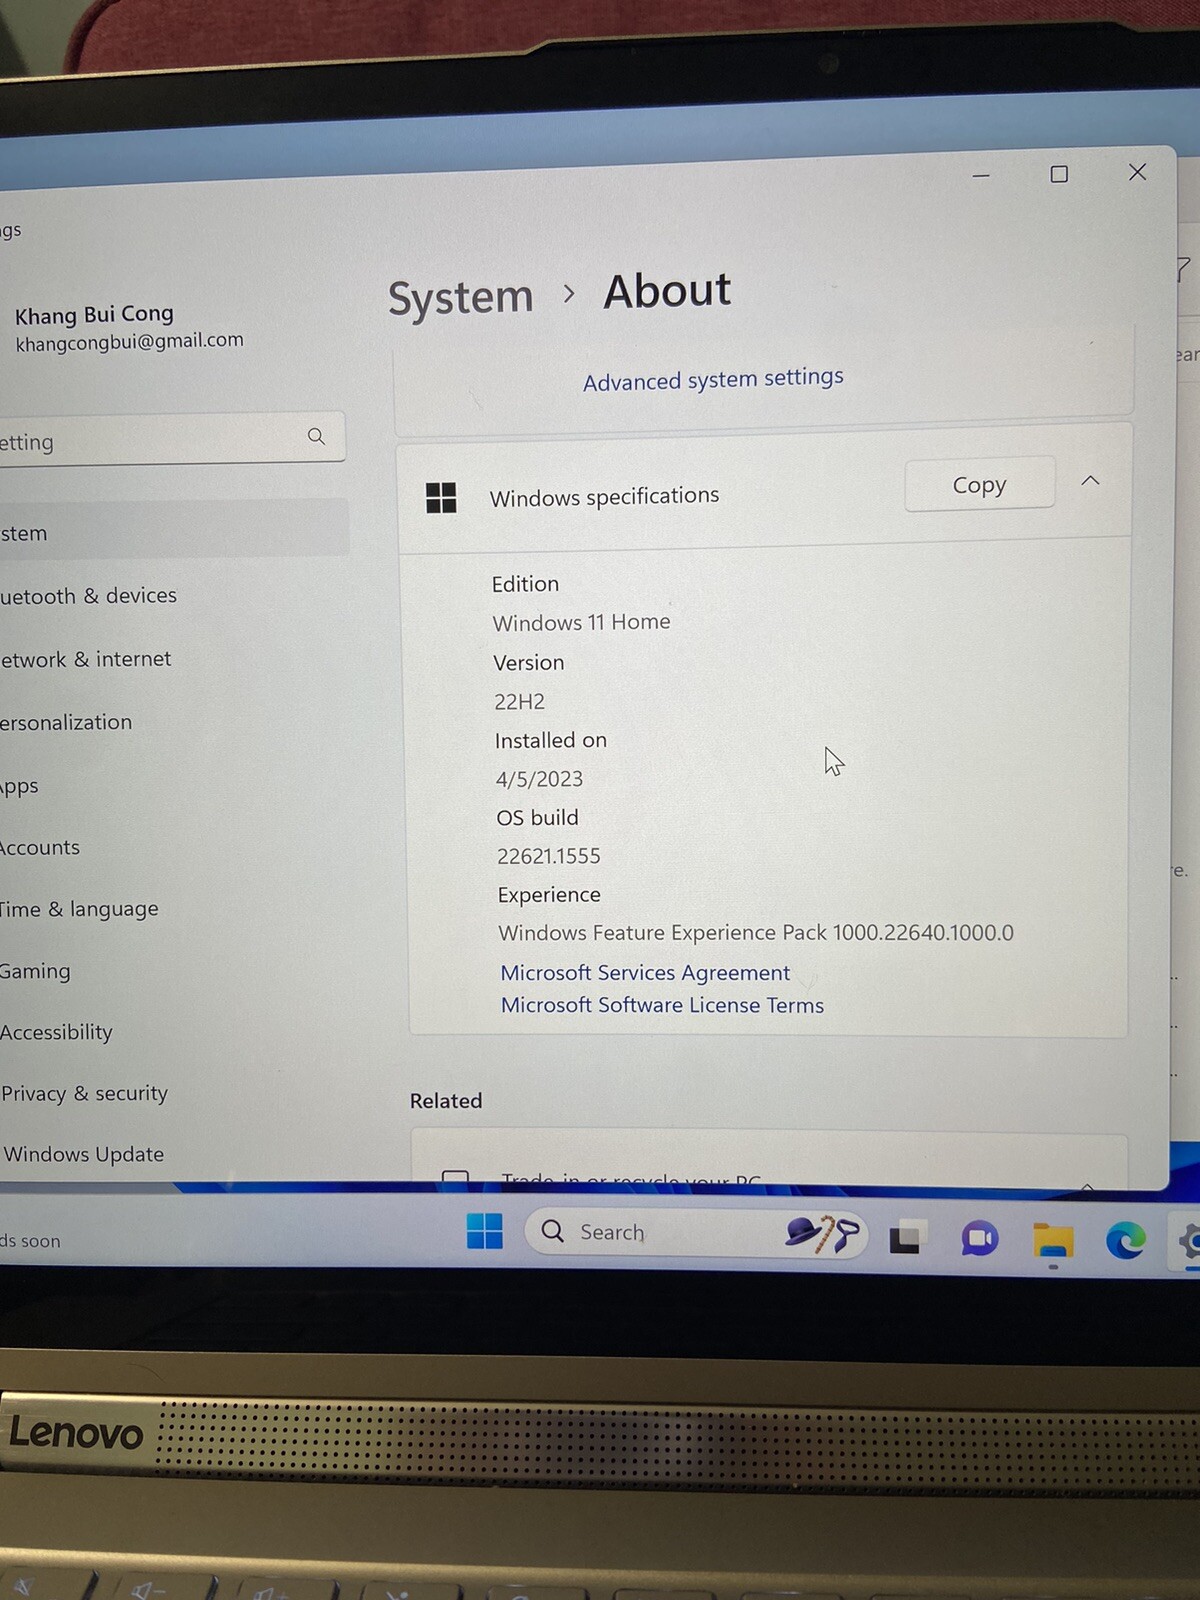1200x1600 pixels.
Task: Click the Windows logo beside Windows specifications
Action: (441, 497)
